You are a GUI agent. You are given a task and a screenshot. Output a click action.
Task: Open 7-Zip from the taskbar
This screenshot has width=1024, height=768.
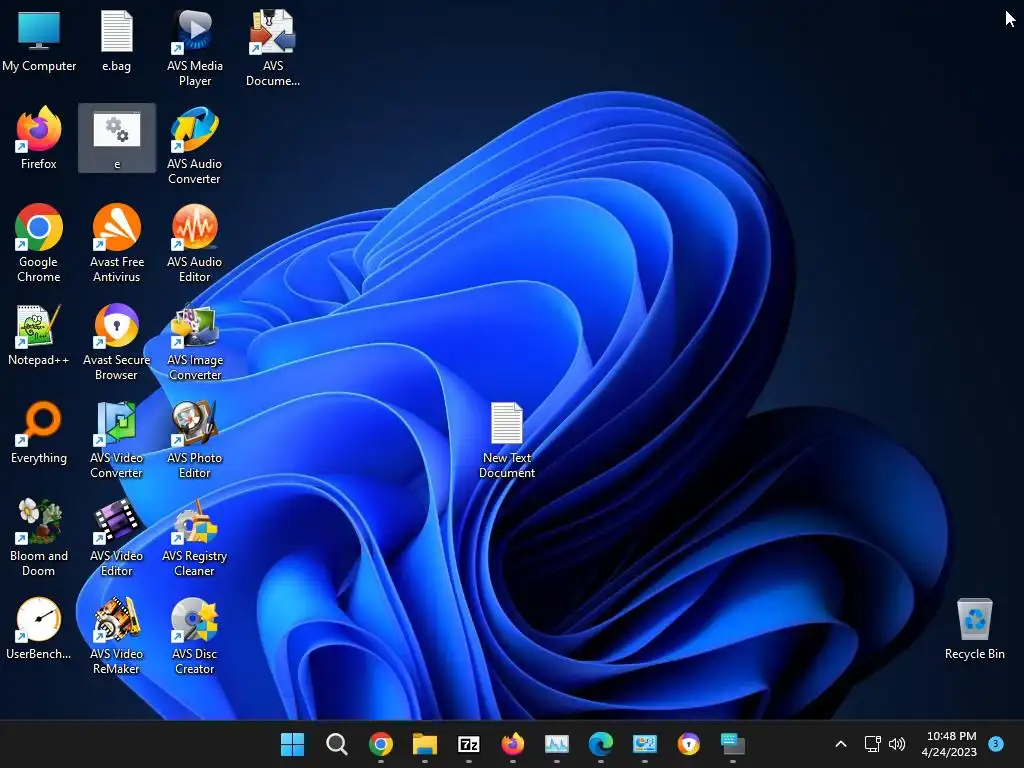[x=469, y=744]
